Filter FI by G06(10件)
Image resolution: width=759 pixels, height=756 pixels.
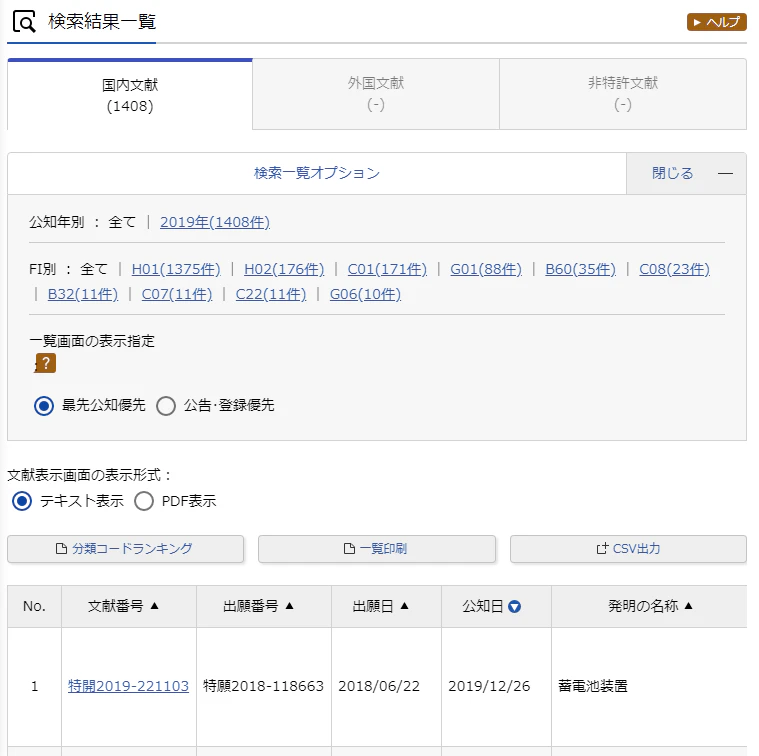365,294
